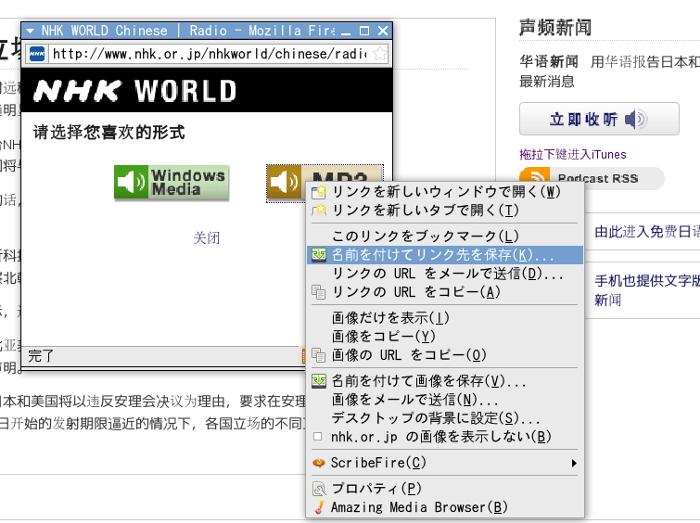Click the new-window icon beside リンクを新しいウィンドウで開く
Image resolution: width=700 pixels, height=523 pixels.
tap(318, 192)
